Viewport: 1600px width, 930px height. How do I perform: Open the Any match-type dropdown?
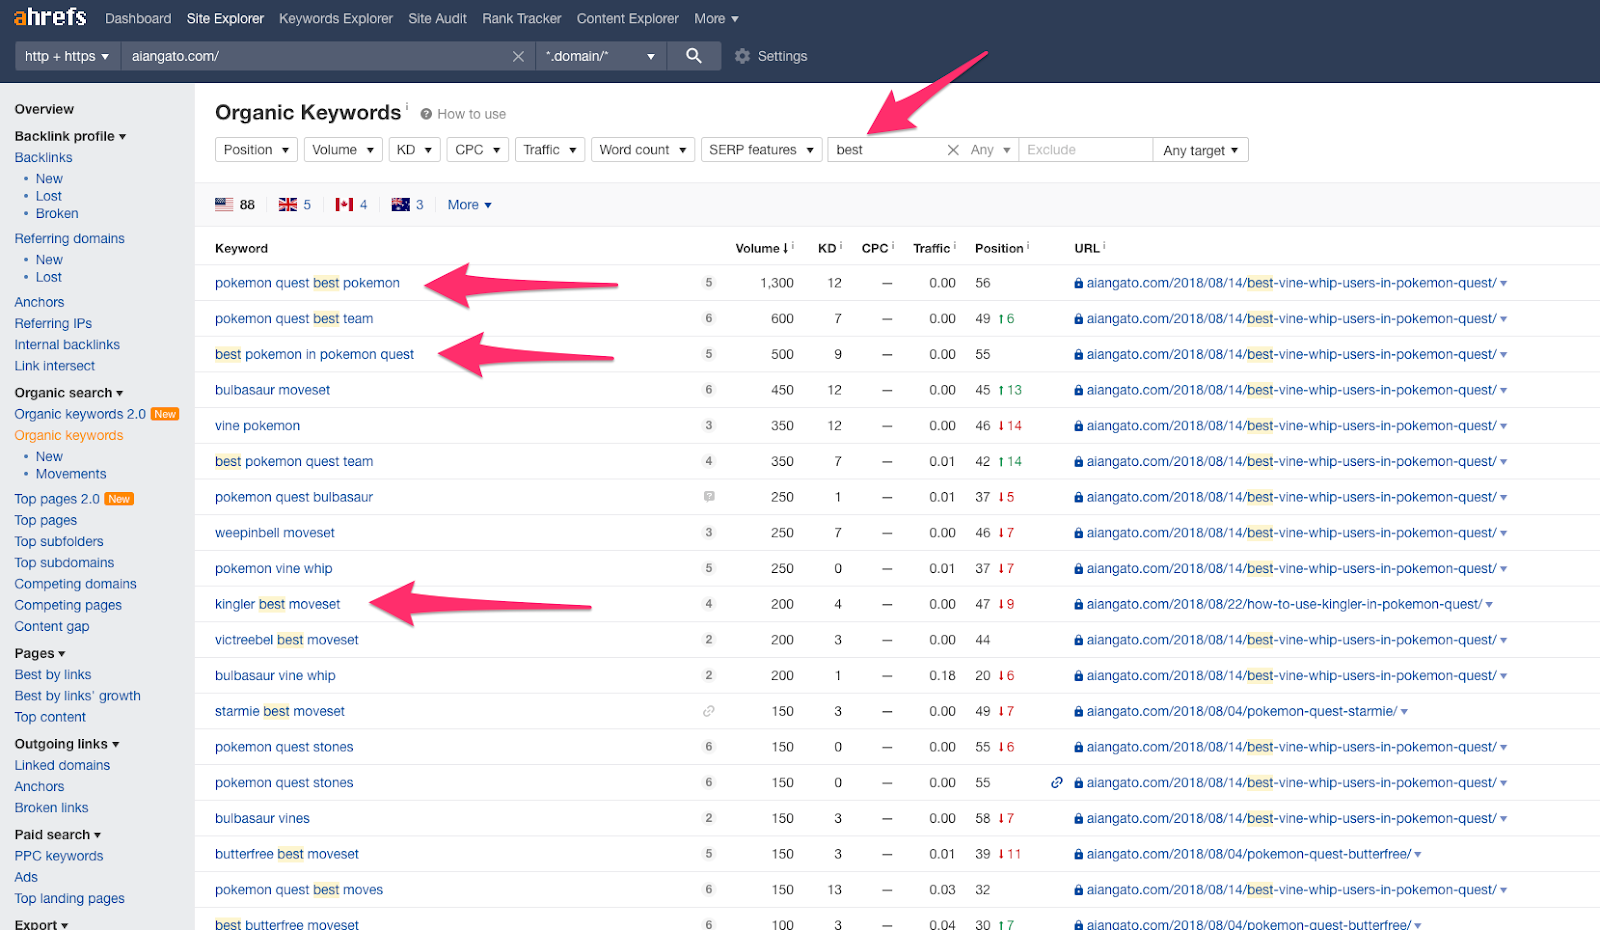990,150
